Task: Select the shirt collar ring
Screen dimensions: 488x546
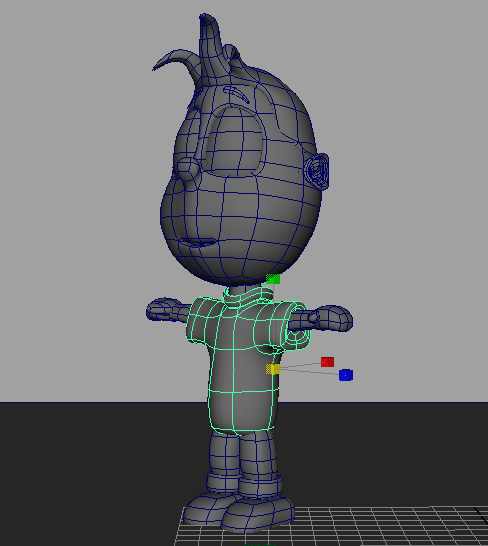Action: 248,296
